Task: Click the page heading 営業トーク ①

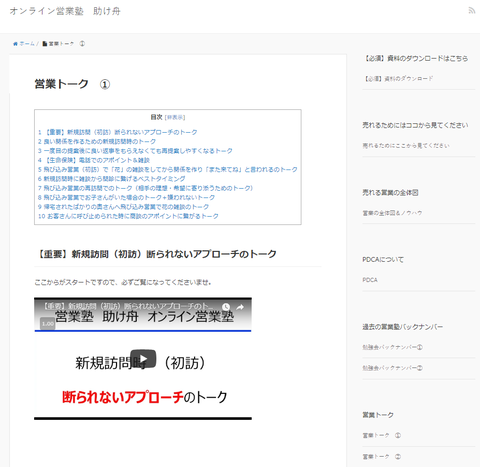Action: pyautogui.click(x=72, y=84)
